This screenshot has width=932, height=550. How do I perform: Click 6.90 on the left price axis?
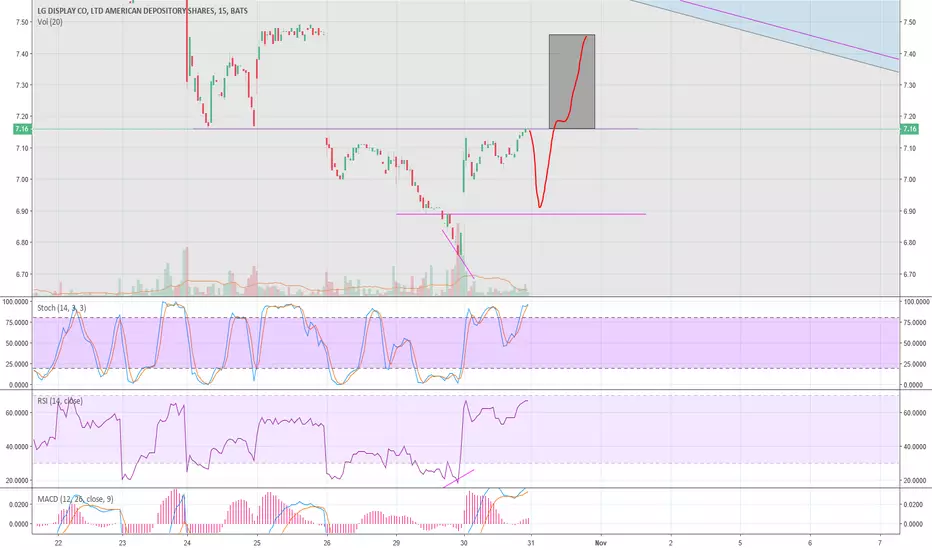tap(23, 211)
